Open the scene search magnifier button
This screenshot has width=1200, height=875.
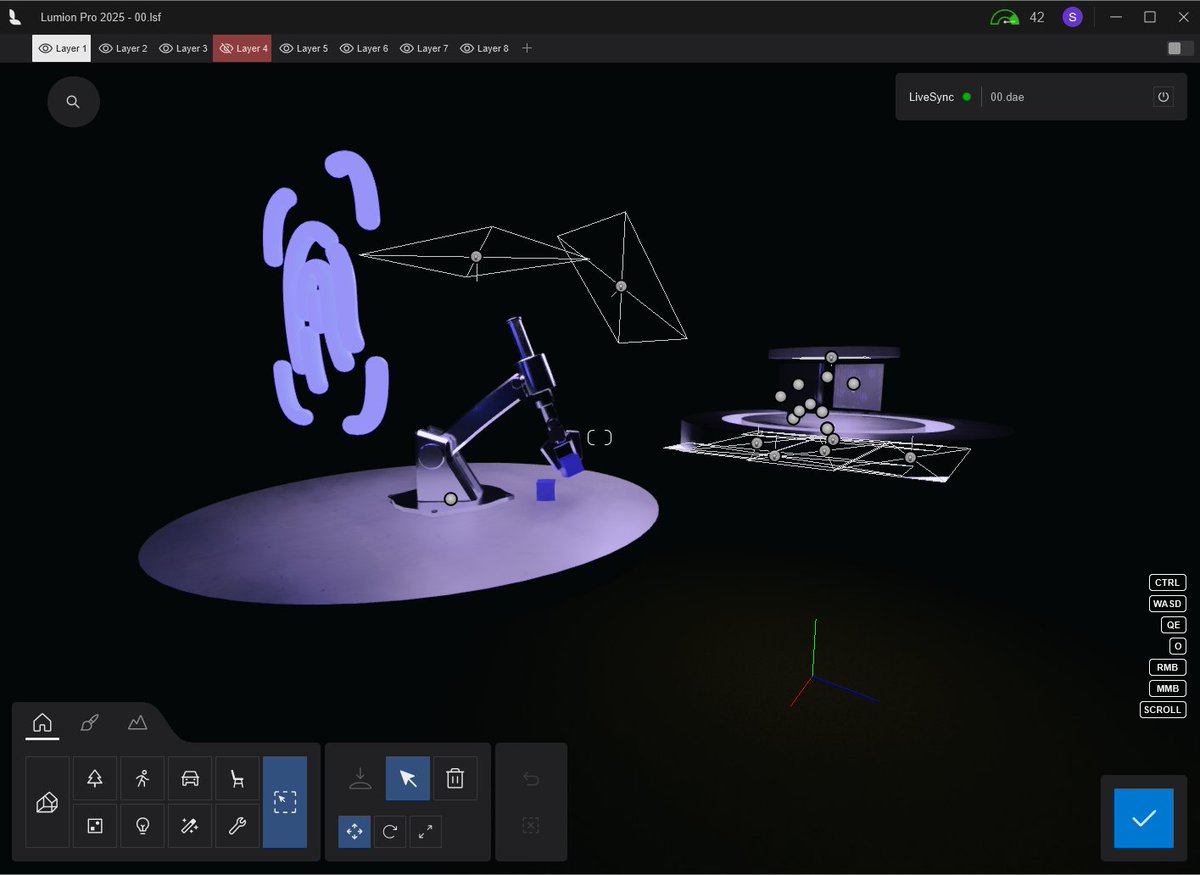point(73,101)
